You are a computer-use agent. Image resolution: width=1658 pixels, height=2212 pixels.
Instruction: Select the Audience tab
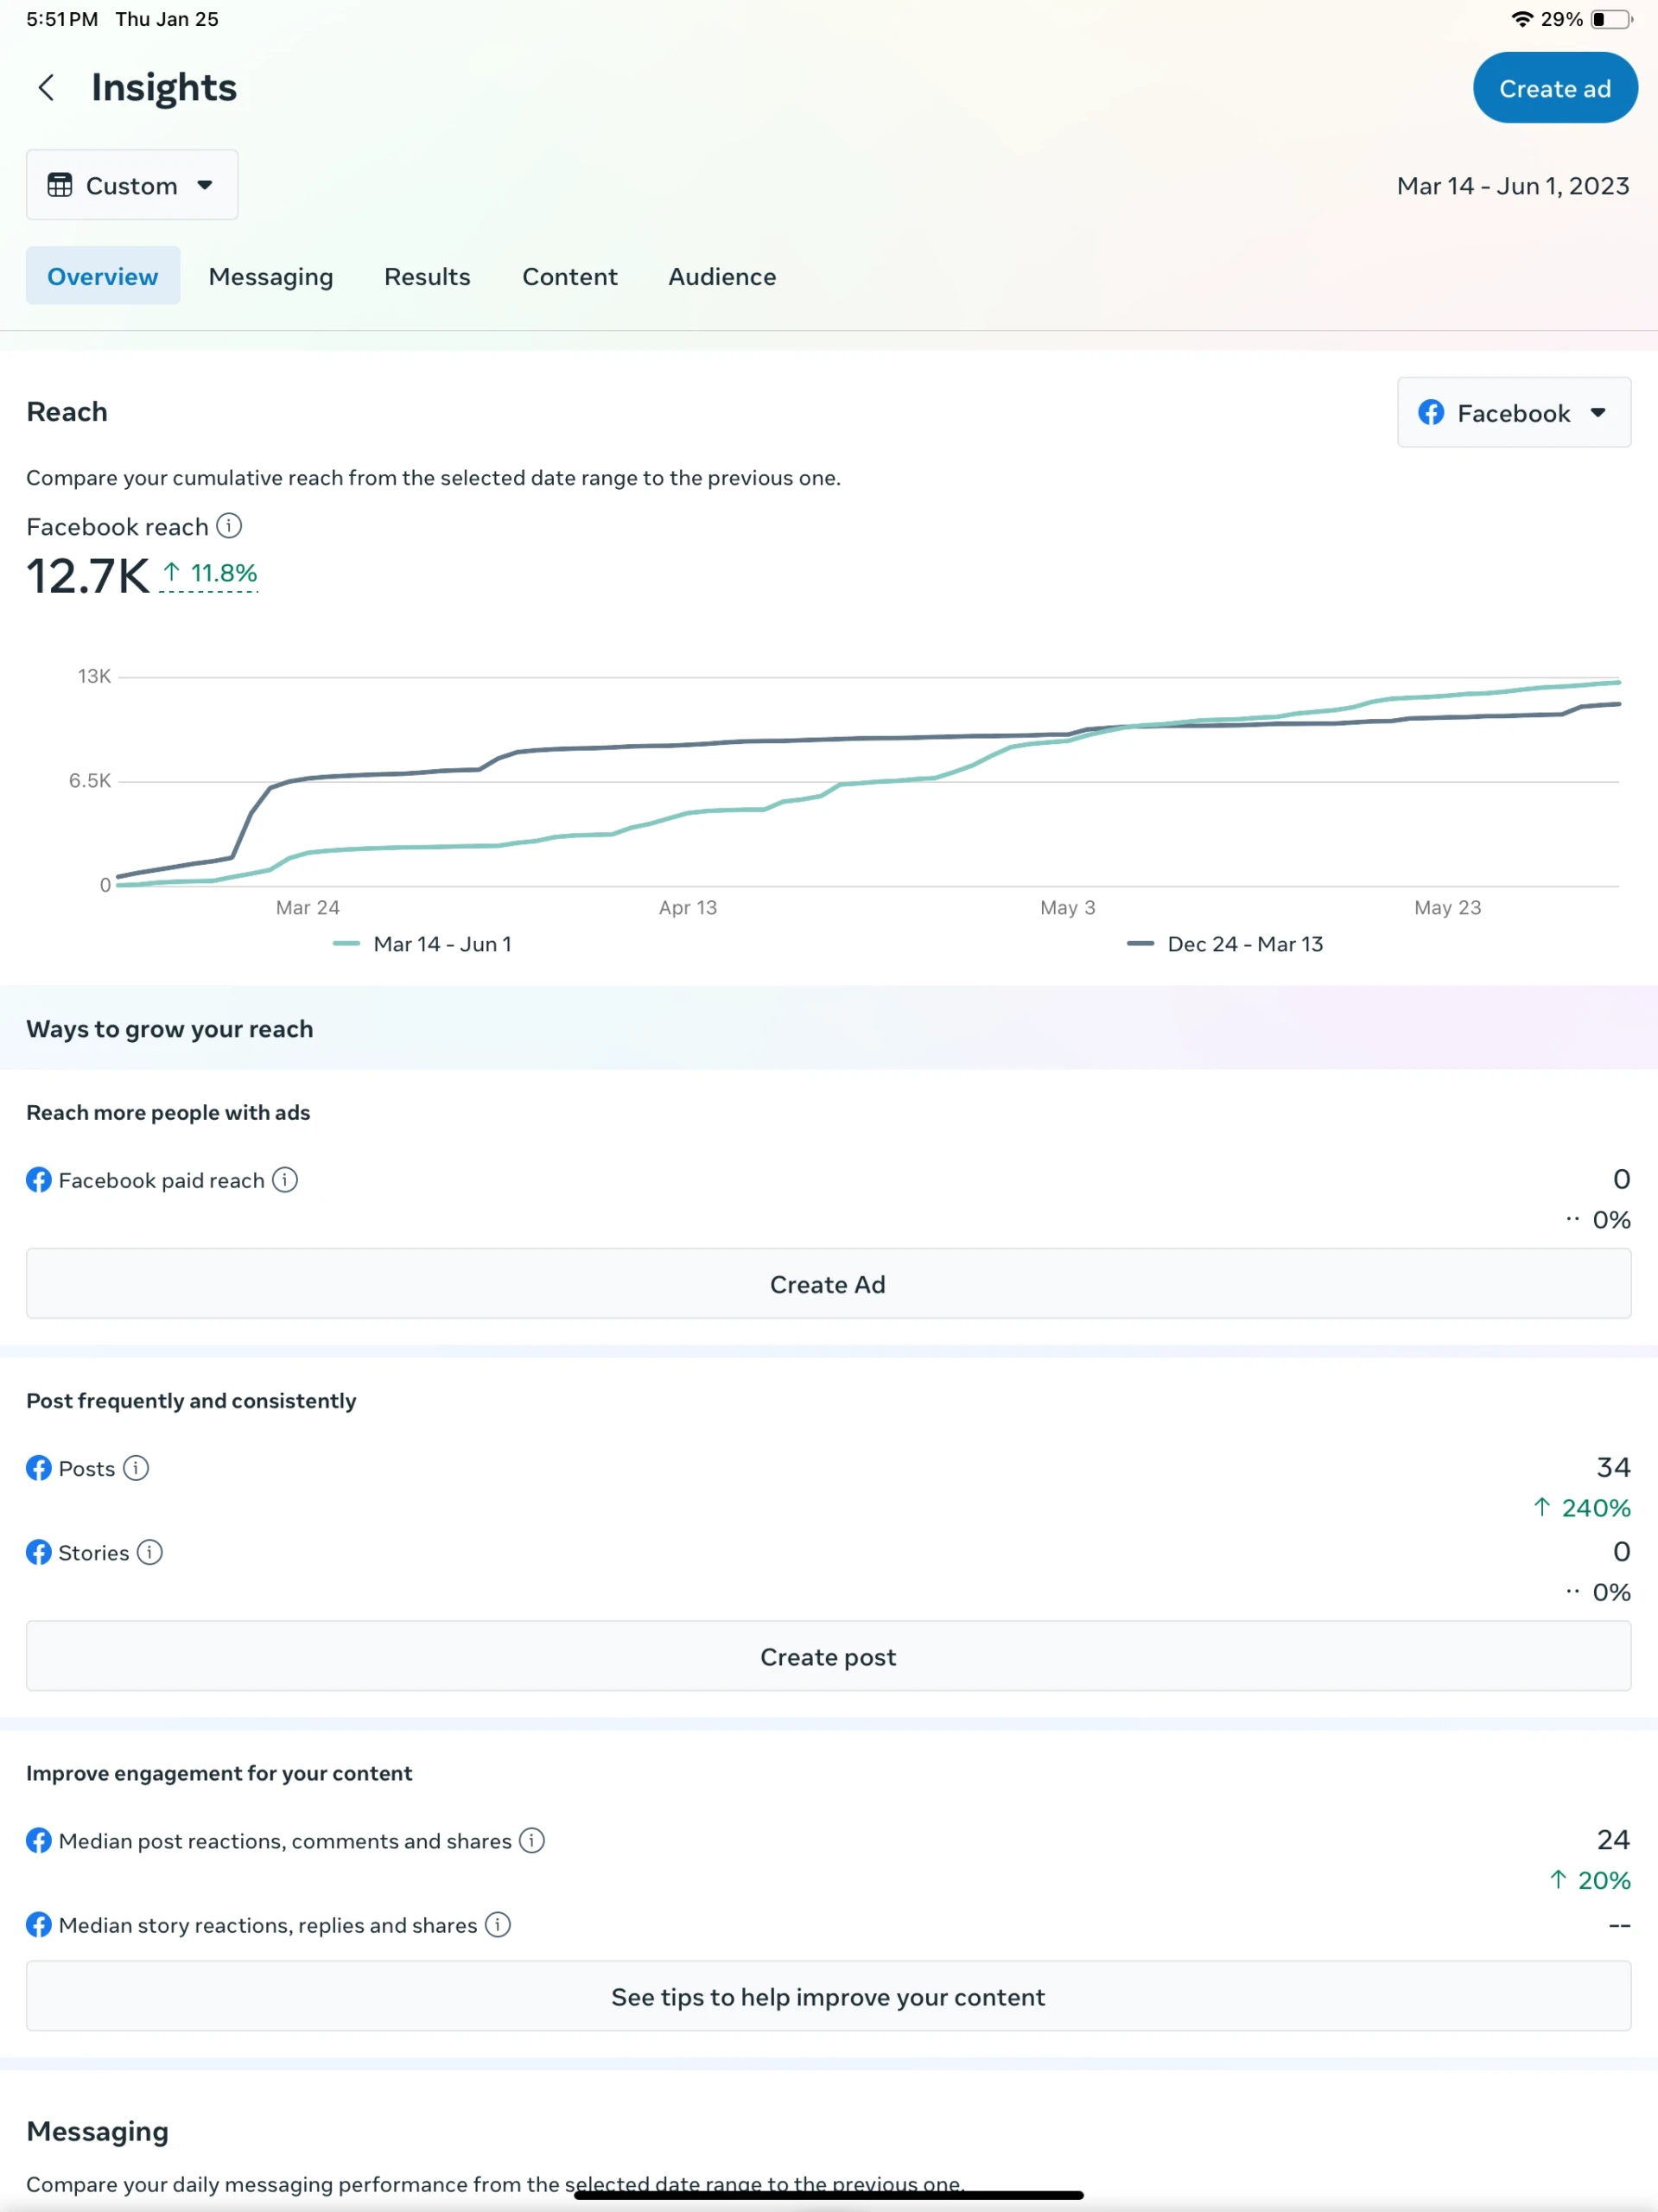click(x=722, y=277)
